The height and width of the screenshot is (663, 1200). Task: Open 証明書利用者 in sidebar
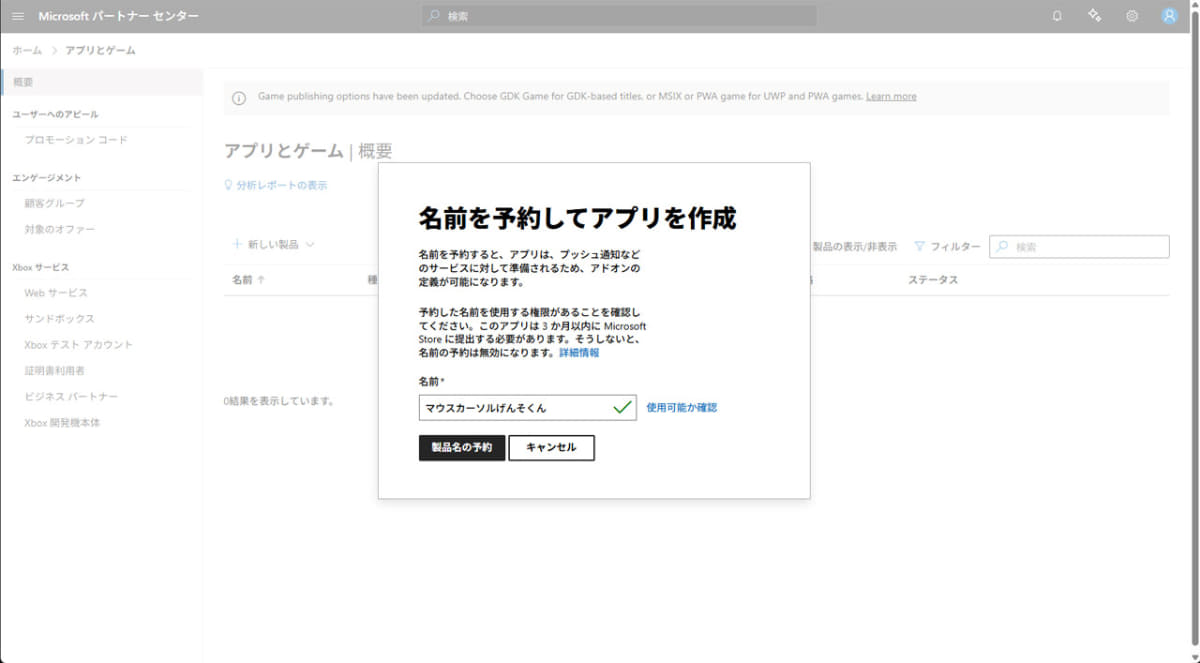(54, 370)
